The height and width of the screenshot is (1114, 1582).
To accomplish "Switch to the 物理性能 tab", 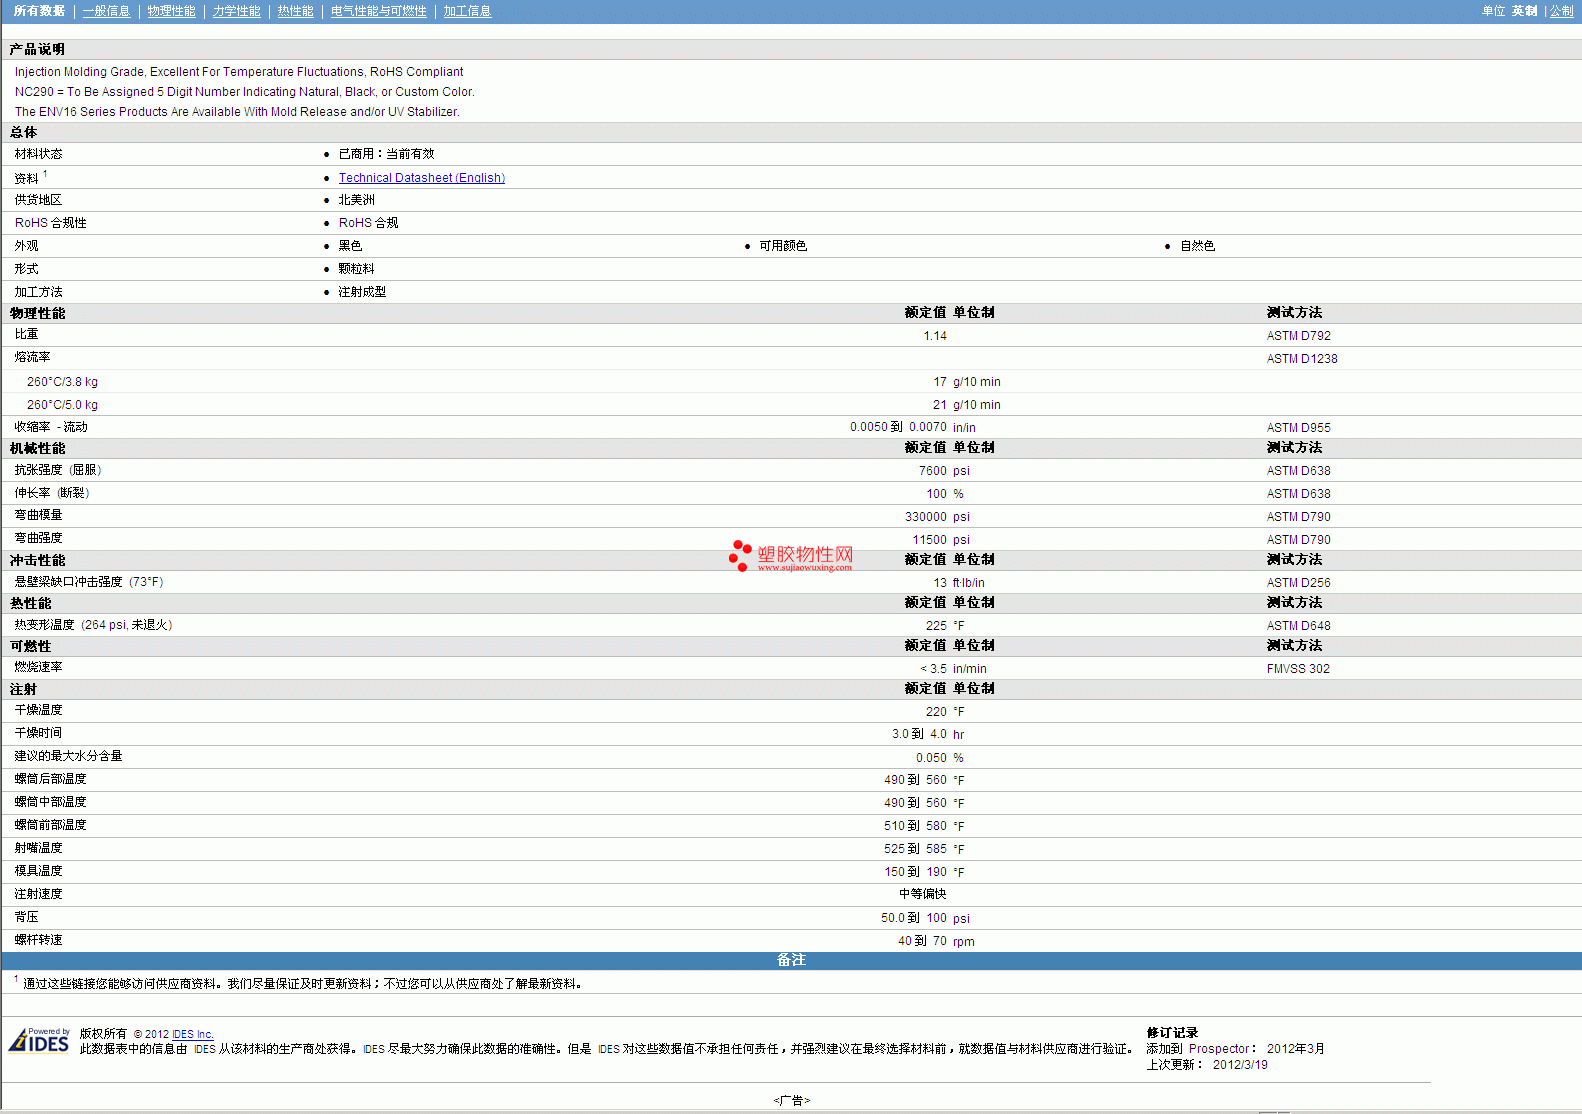I will [x=171, y=11].
